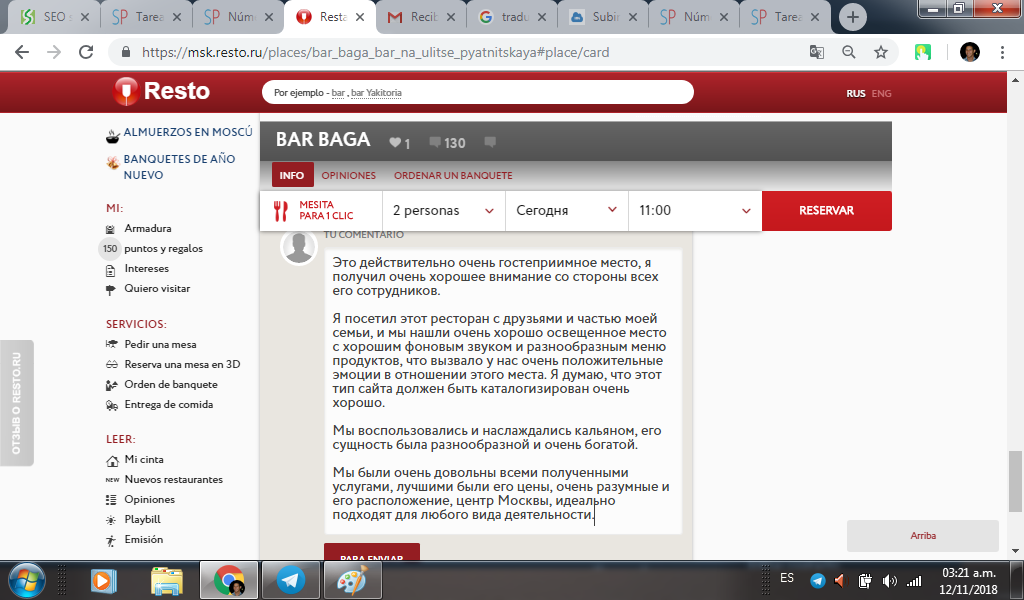Open the 2 personas dropdown
This screenshot has height=600, width=1024.
tap(444, 210)
